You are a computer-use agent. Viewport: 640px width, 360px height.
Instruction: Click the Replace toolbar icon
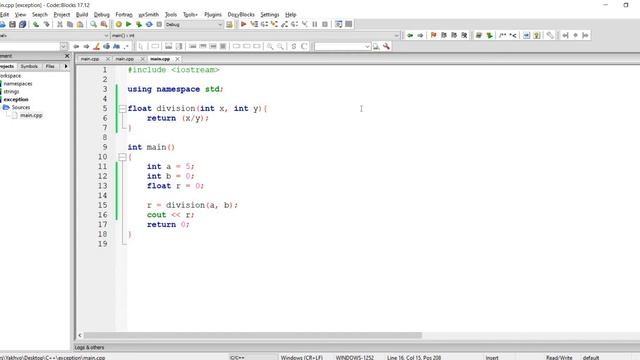pyautogui.click(x=104, y=24)
